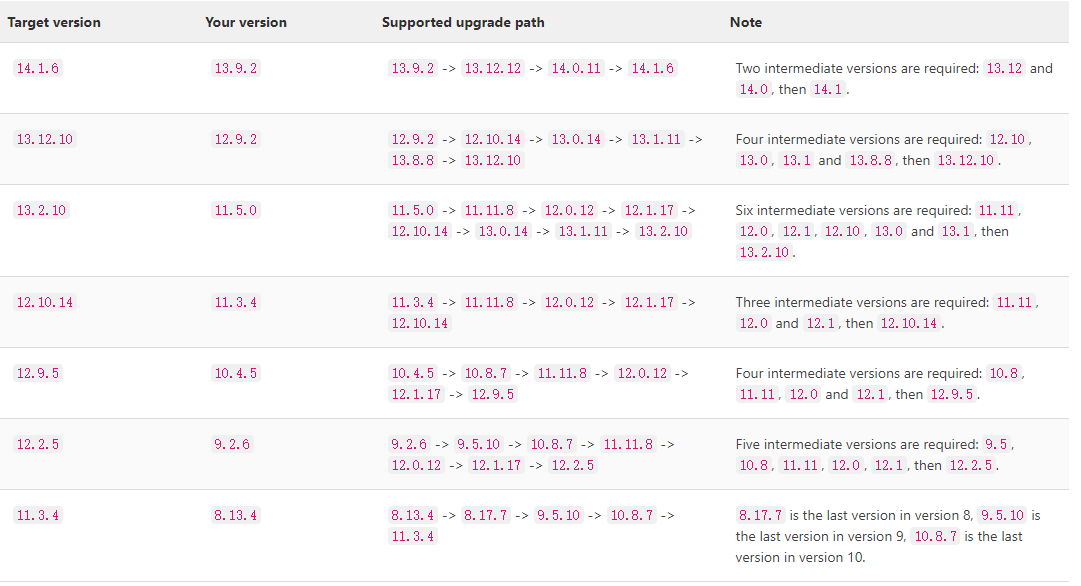Click the 'Supported upgrade path' column header
The height and width of the screenshot is (586, 1081).
point(463,22)
